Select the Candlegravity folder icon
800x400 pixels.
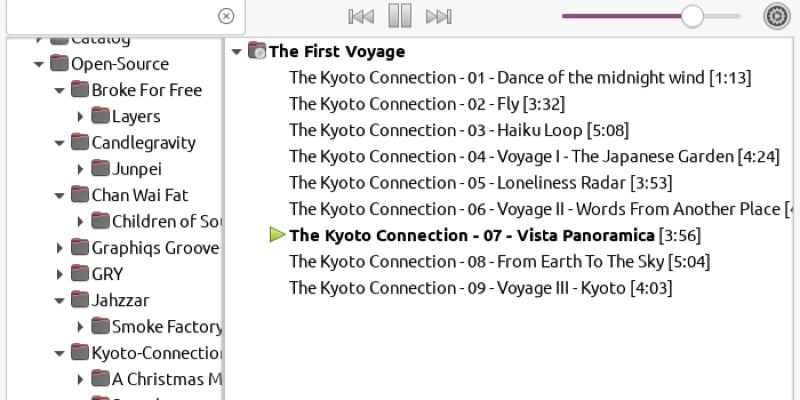pos(80,142)
